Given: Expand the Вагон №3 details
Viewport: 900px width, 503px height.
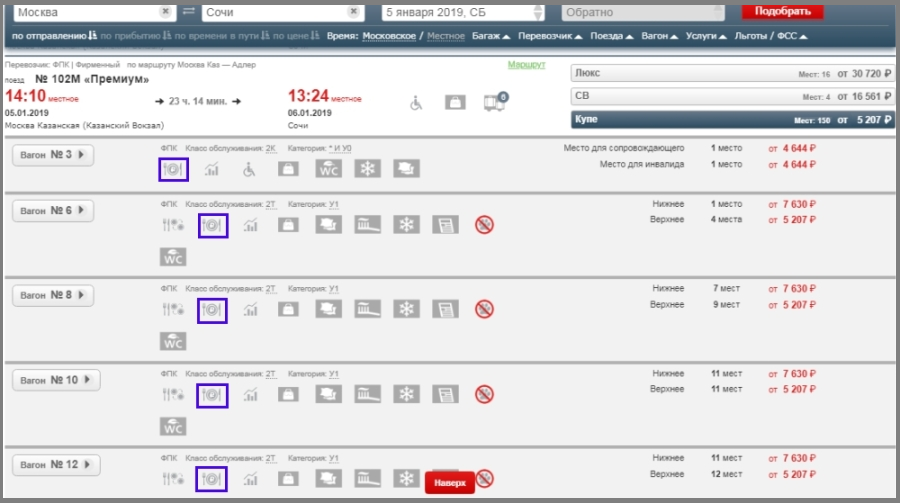Looking at the screenshot, I should pos(53,155).
